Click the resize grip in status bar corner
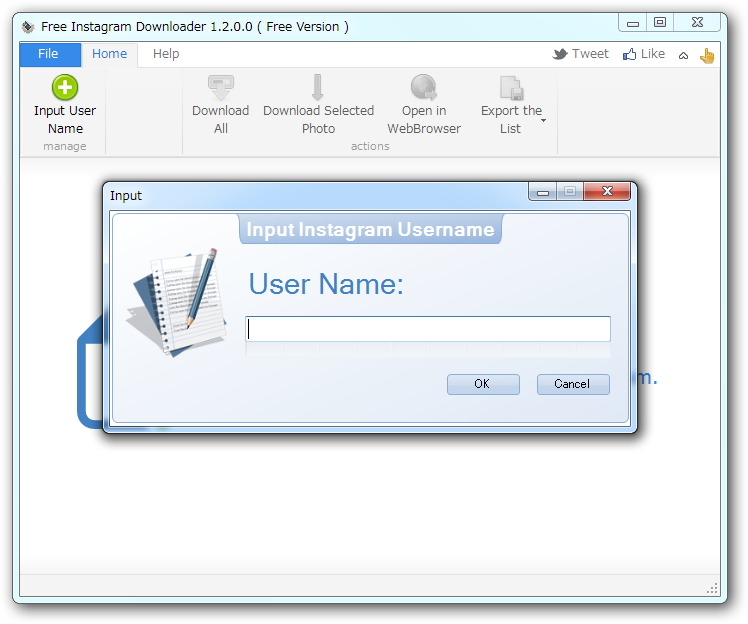Screen dimensions: 748x624 tap(712, 589)
